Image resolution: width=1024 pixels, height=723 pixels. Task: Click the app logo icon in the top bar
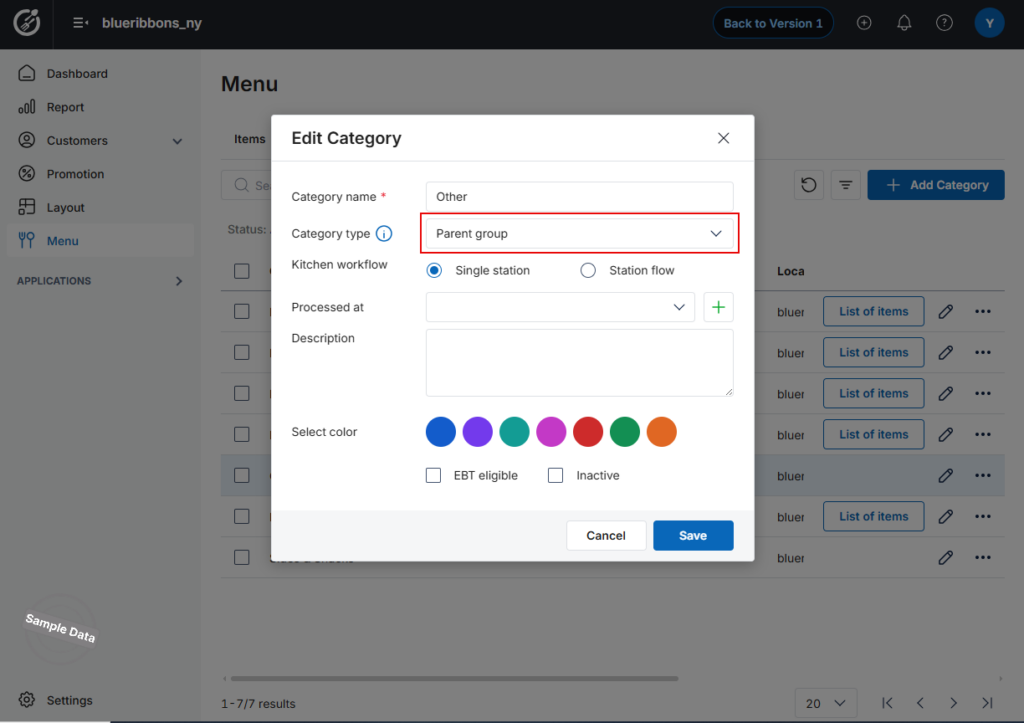pos(27,23)
